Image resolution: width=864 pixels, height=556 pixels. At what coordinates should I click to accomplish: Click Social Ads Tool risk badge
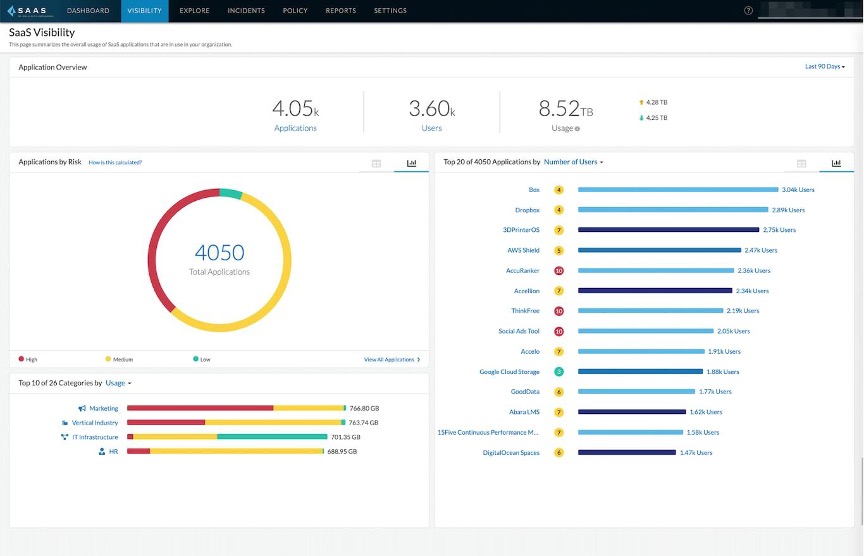[559, 331]
